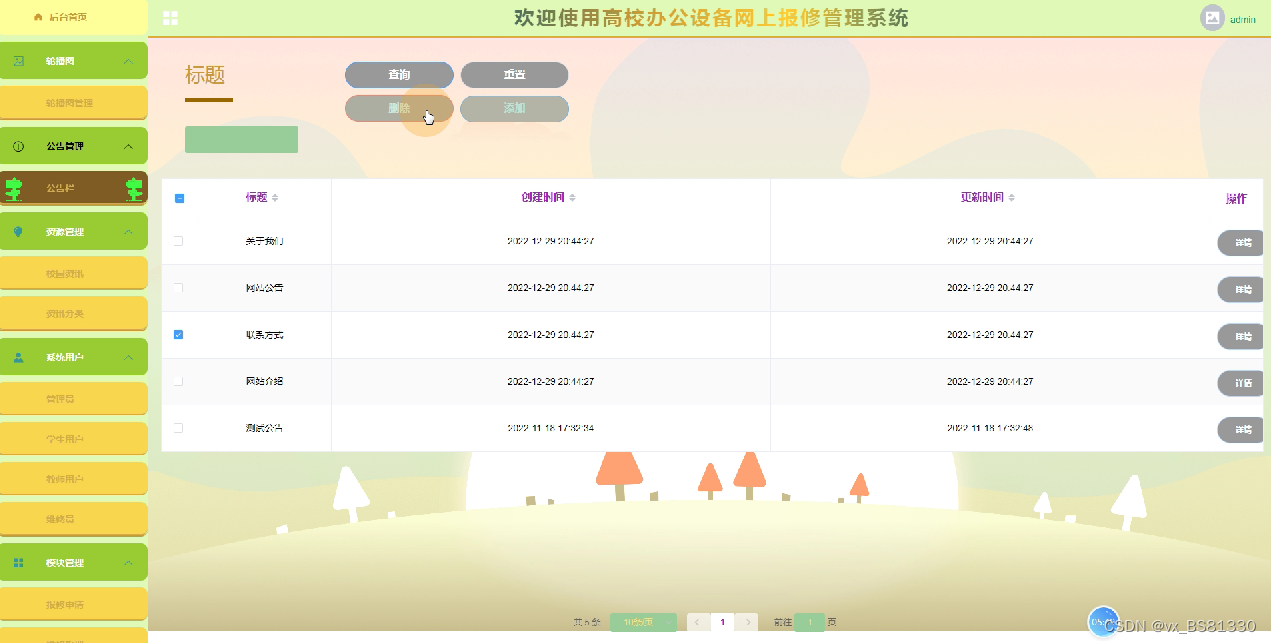Image resolution: width=1271 pixels, height=643 pixels.
Task: Go to next page arrow in pagination
Action: point(749,622)
